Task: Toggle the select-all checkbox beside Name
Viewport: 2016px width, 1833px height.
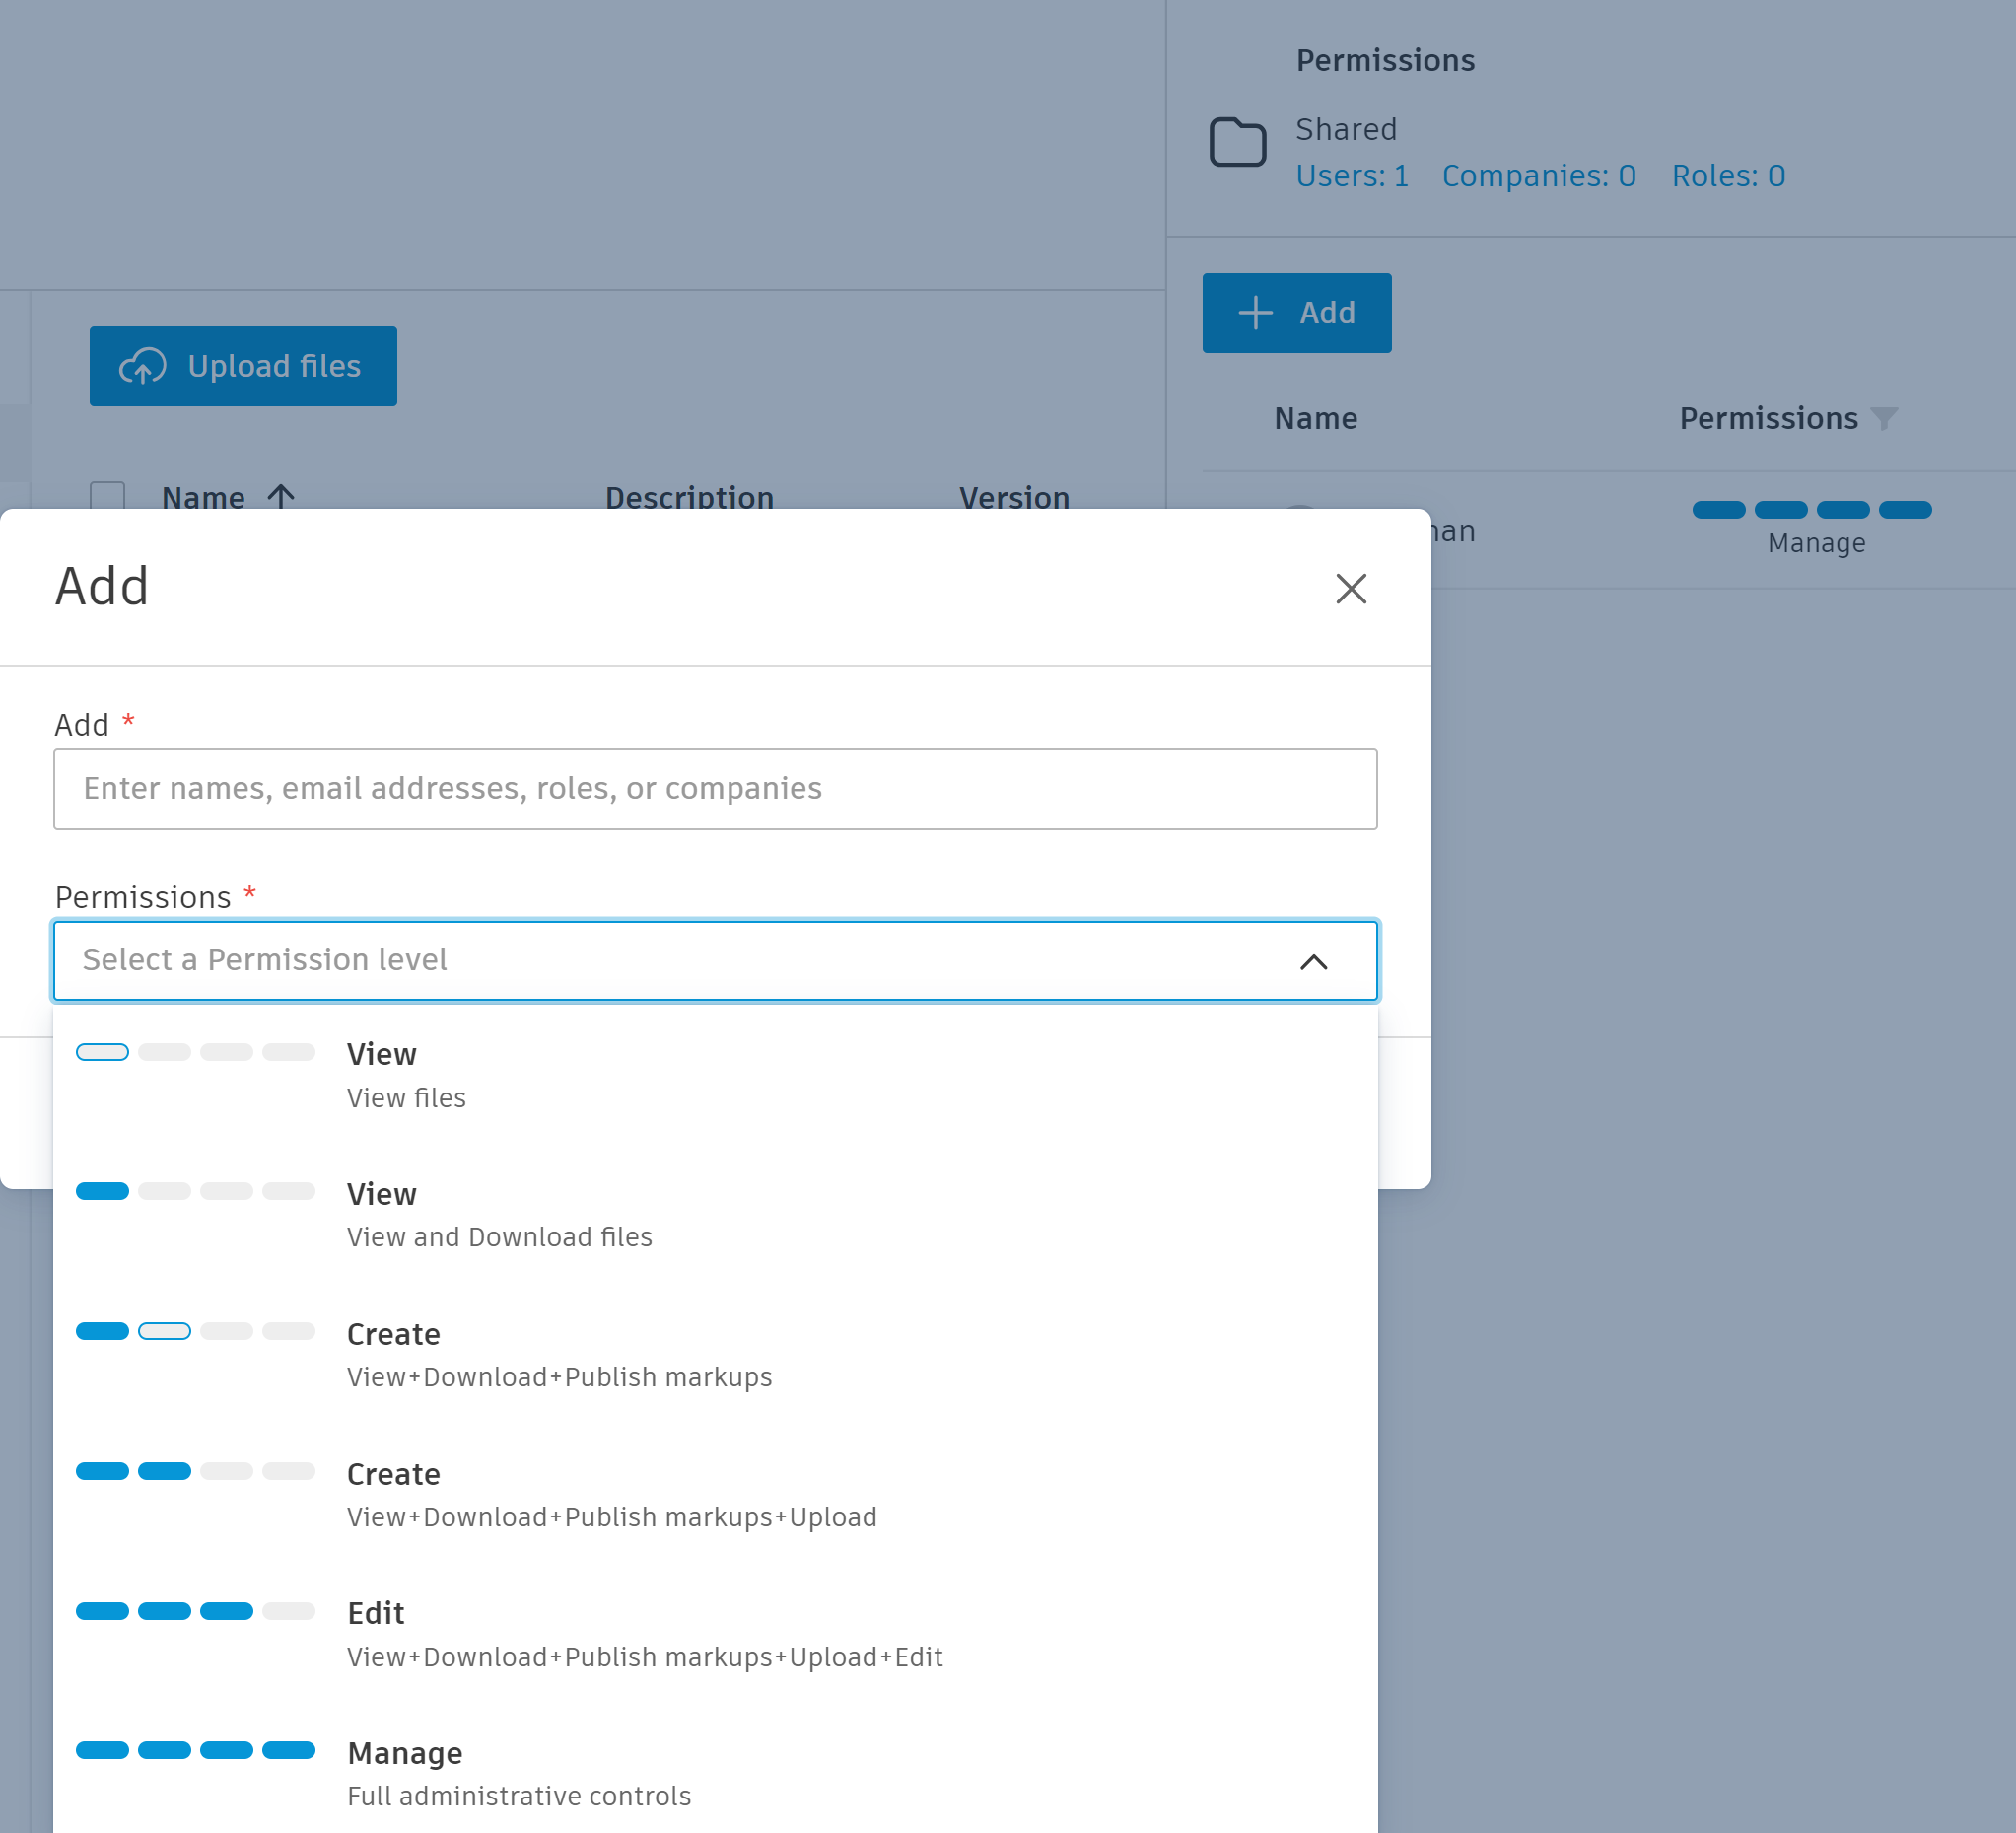Action: coord(107,496)
